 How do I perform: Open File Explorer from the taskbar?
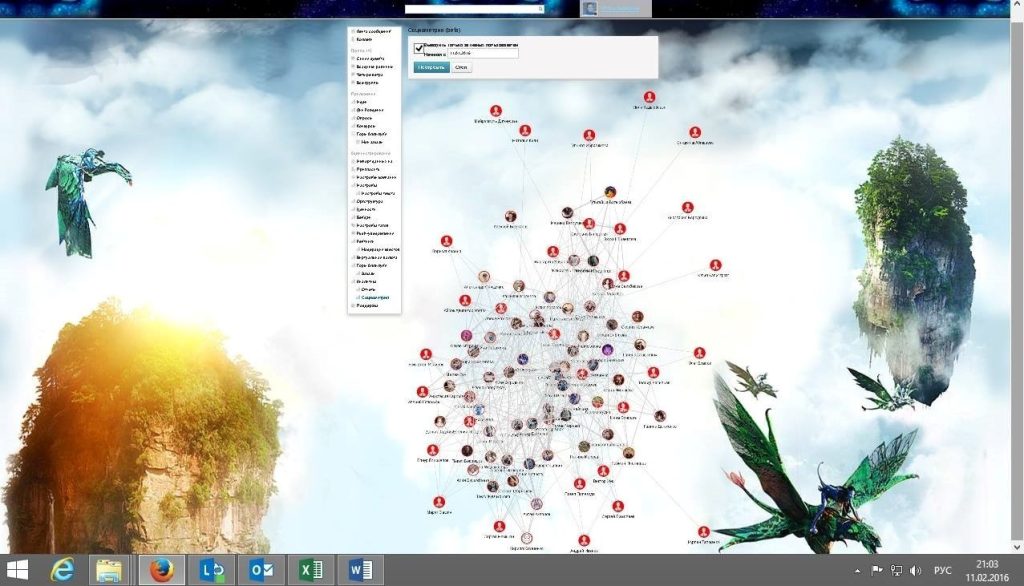tap(110, 570)
